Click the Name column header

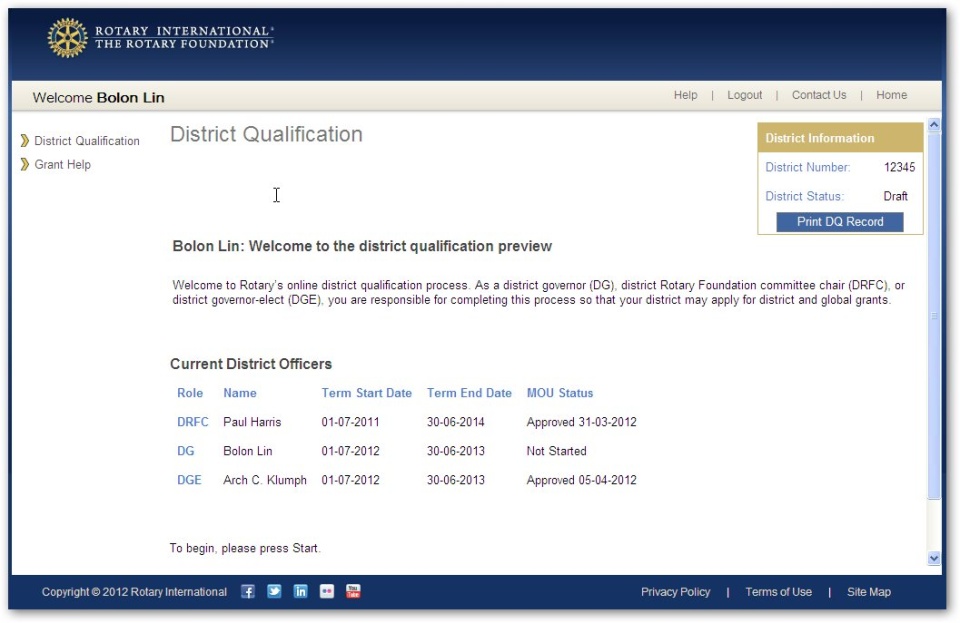239,393
